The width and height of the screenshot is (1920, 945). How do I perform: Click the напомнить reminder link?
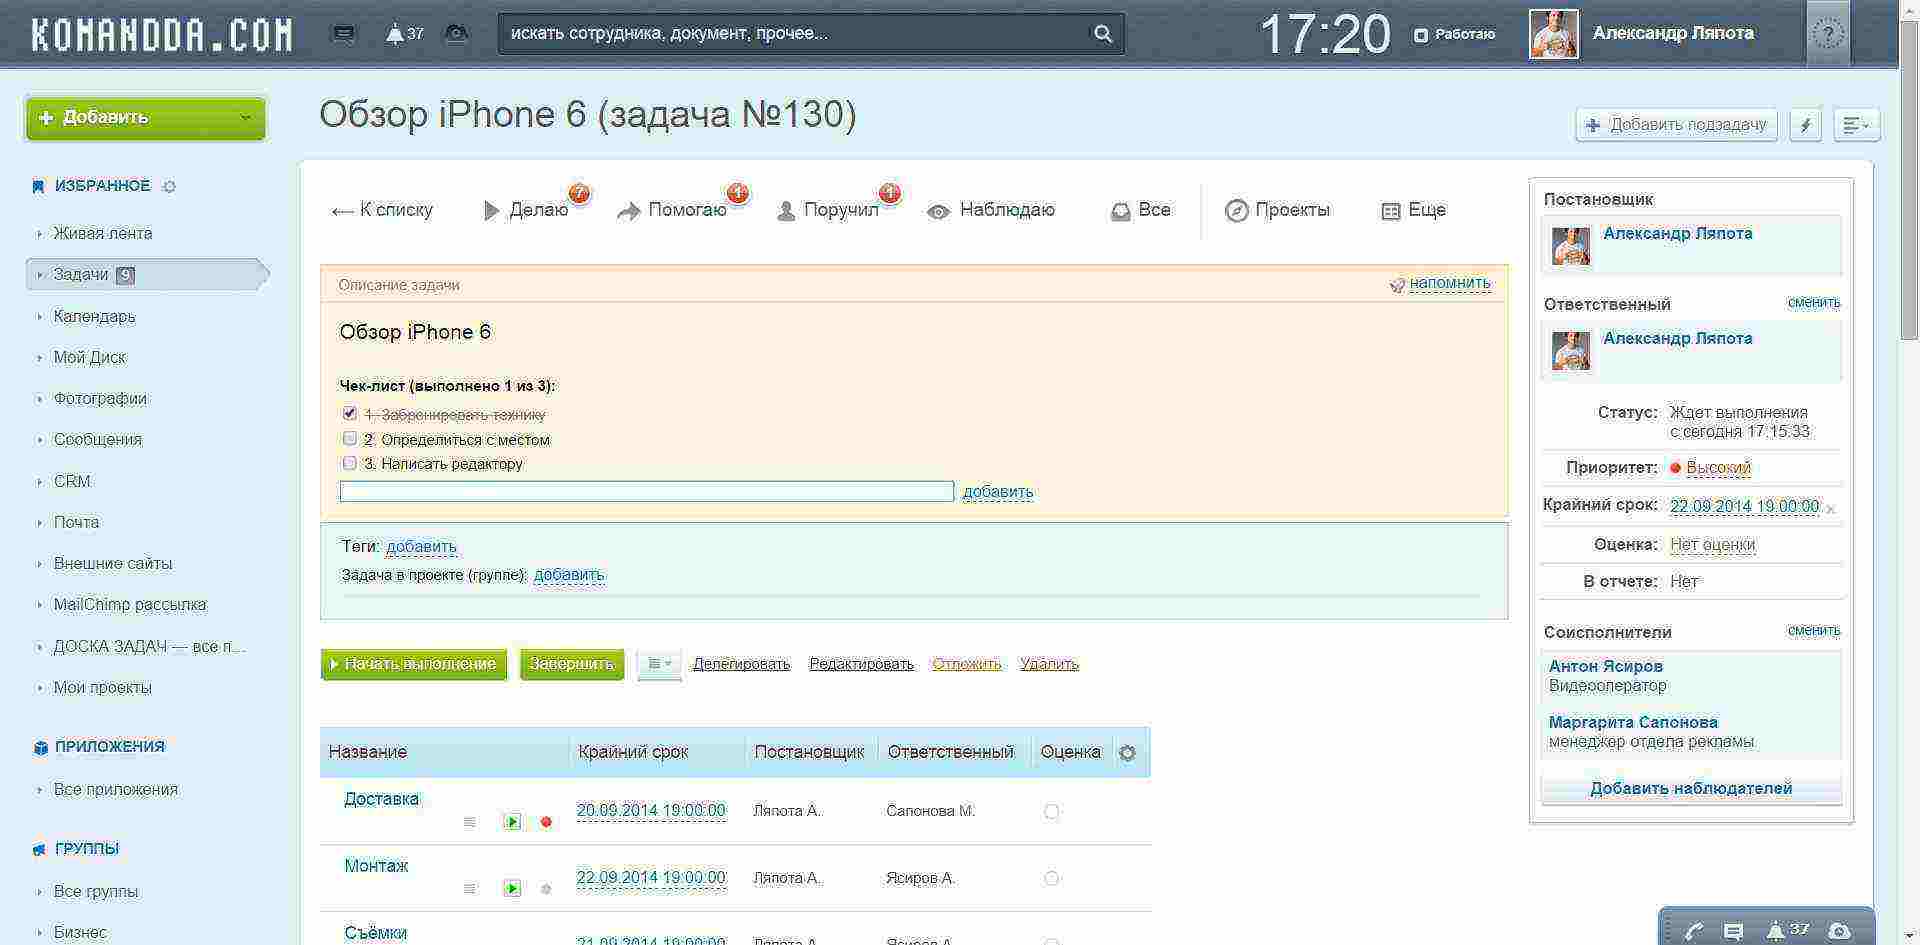[1450, 283]
